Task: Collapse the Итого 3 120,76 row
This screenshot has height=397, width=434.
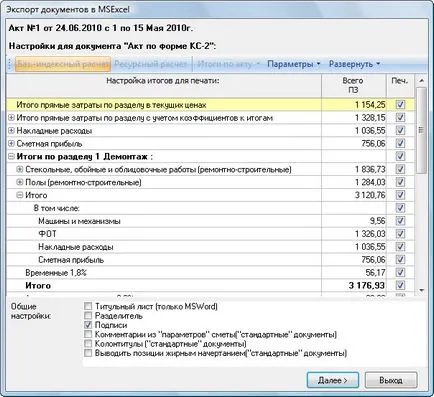Action: [x=20, y=195]
